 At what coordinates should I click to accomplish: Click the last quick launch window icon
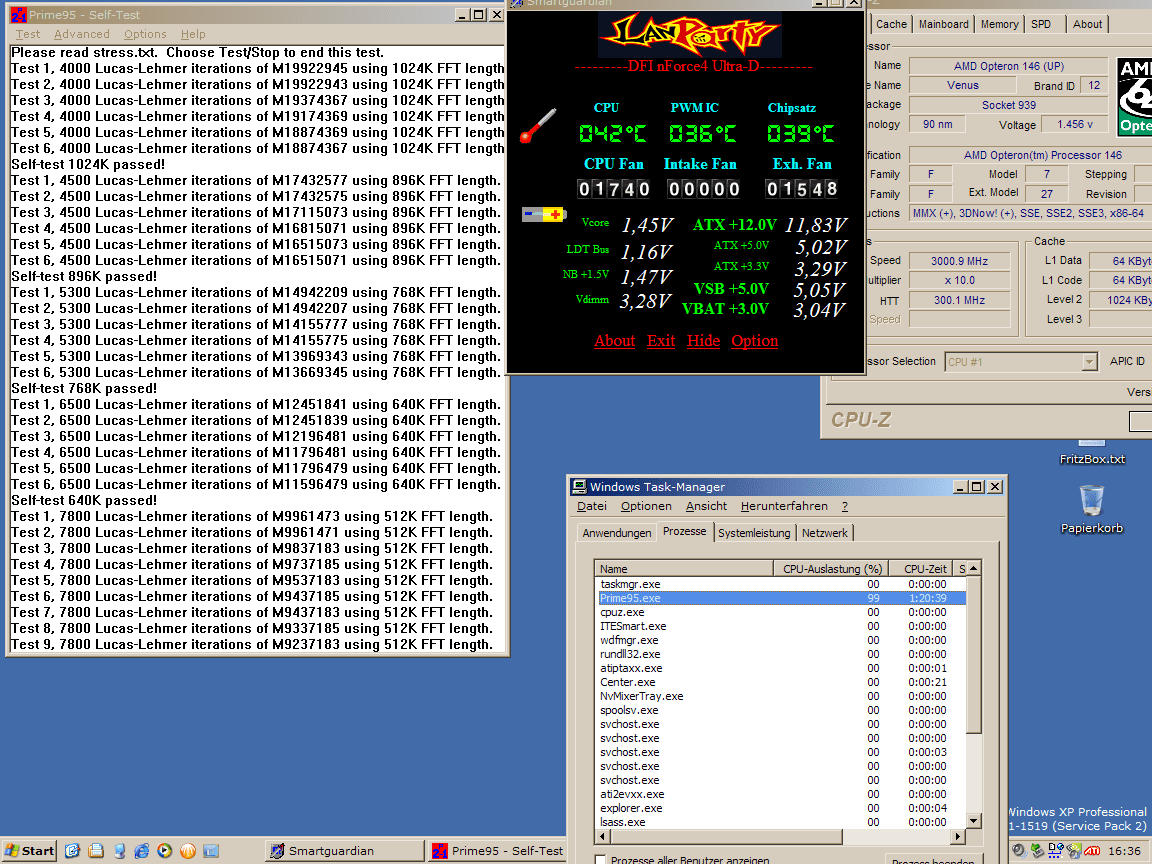click(x=211, y=851)
